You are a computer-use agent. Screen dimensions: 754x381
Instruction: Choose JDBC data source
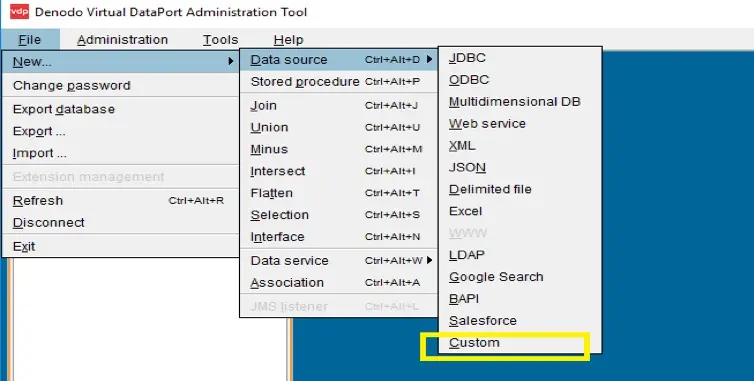point(520,58)
